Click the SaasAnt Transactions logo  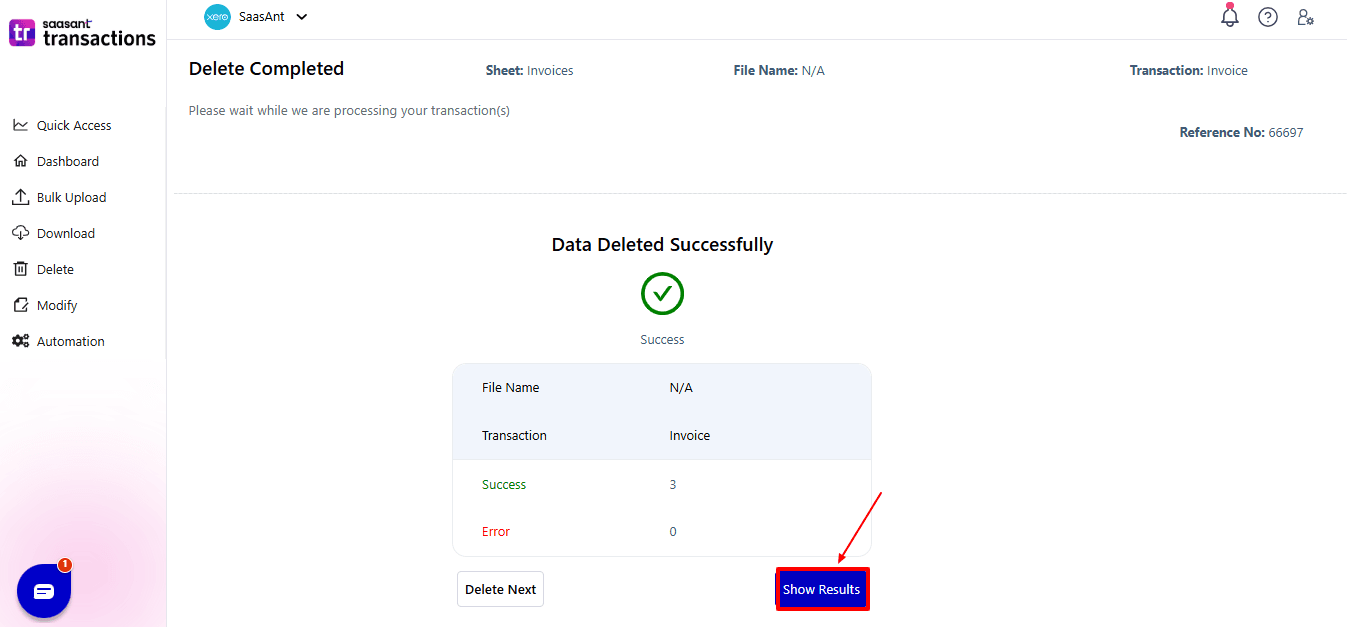pos(82,32)
